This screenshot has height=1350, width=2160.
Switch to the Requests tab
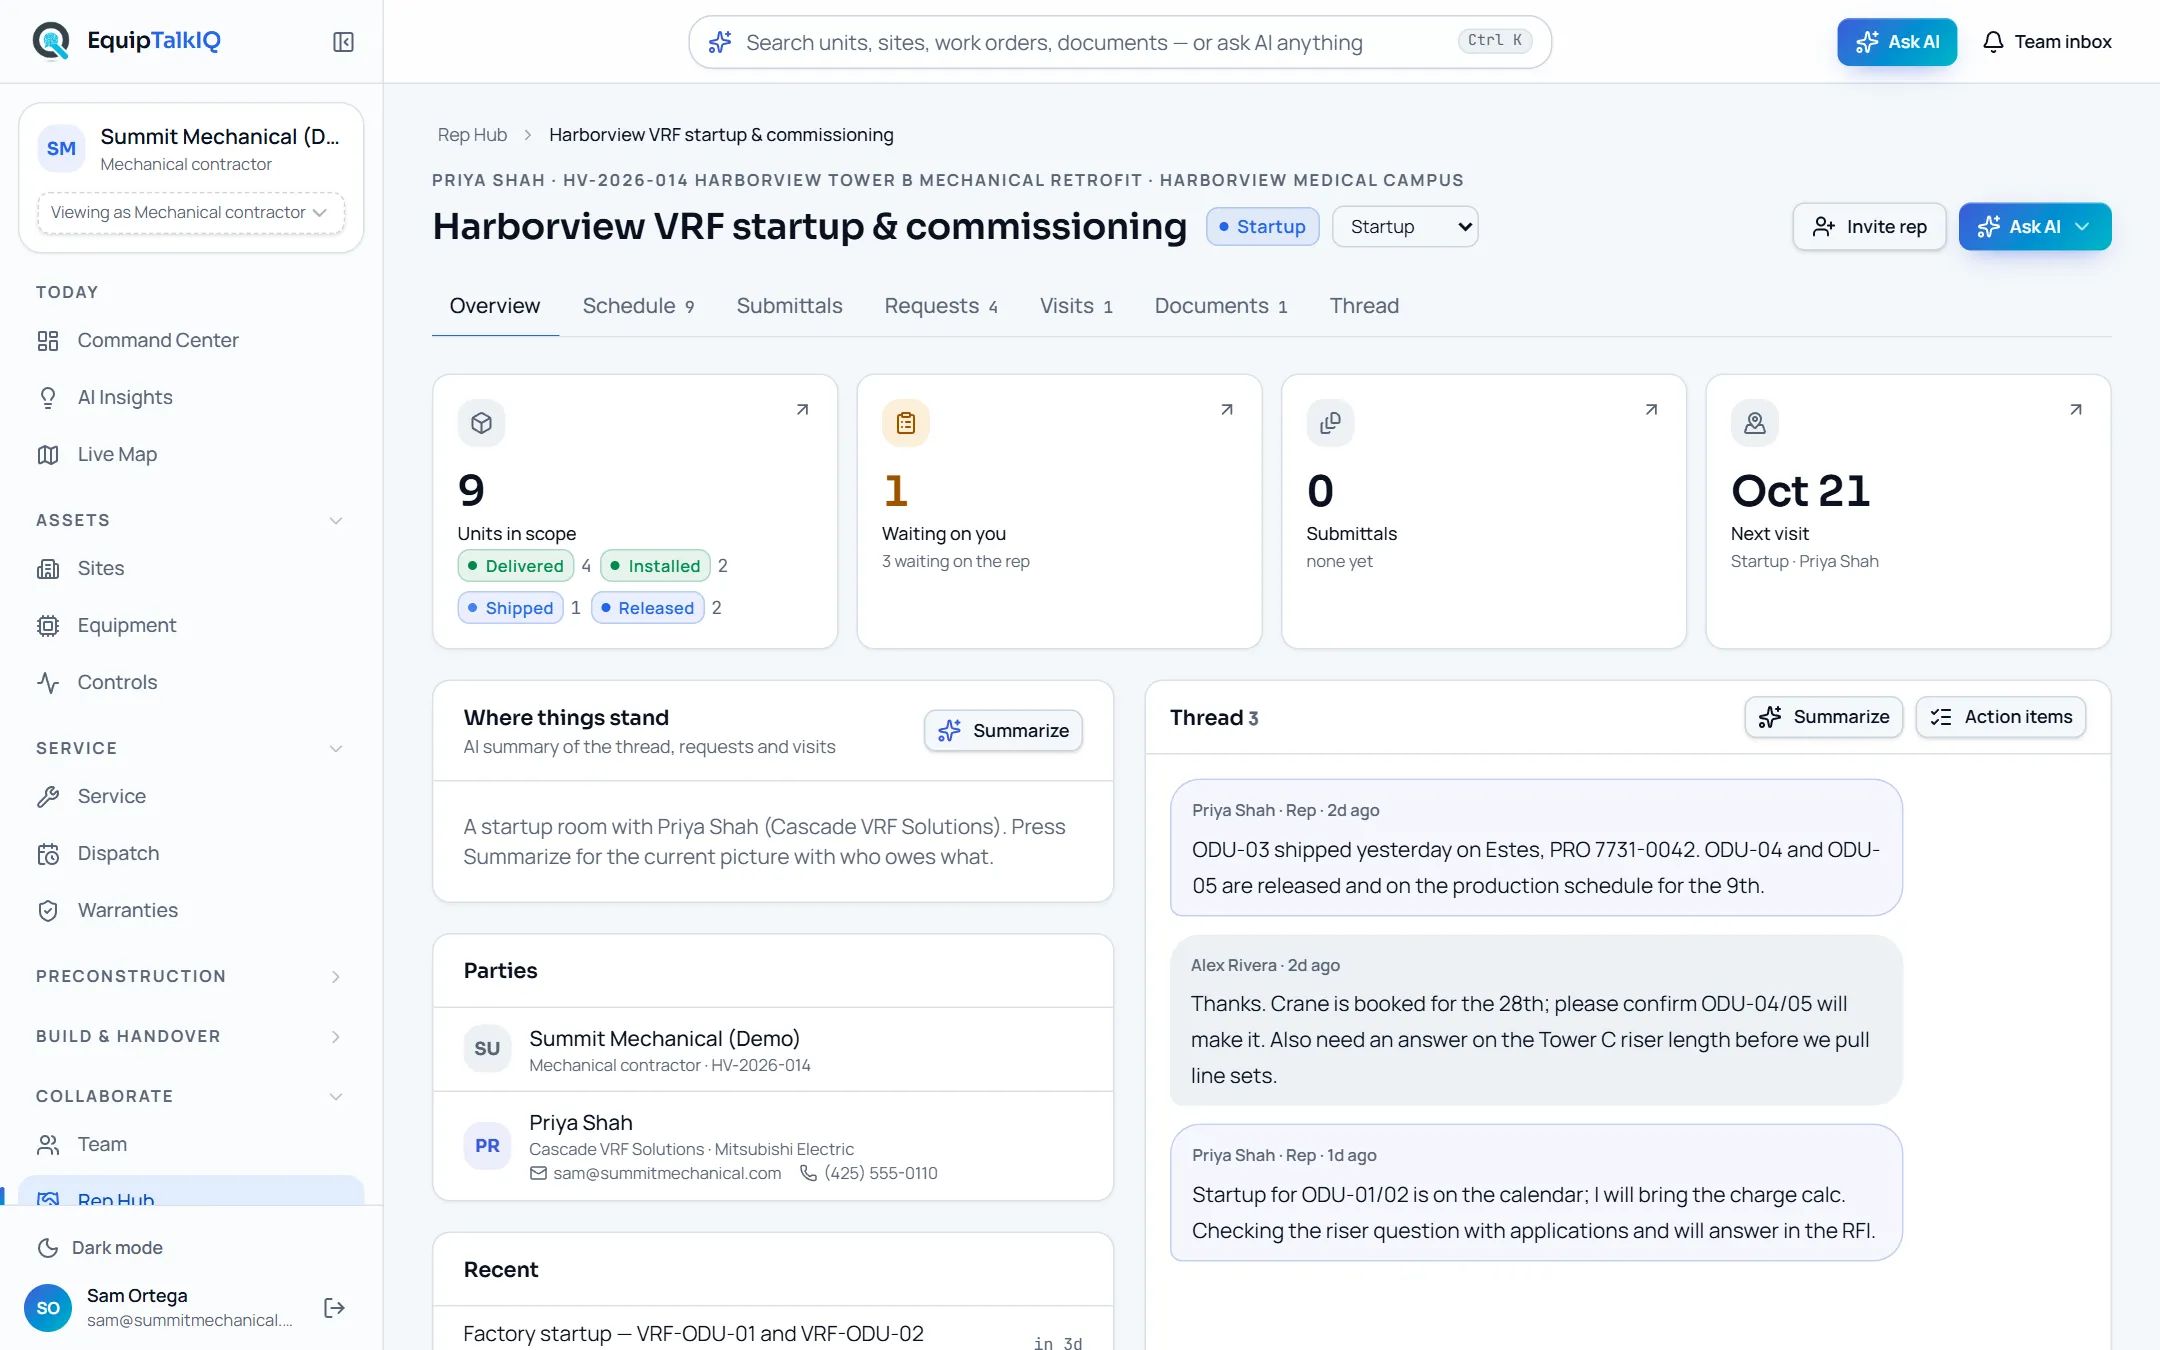pos(940,306)
